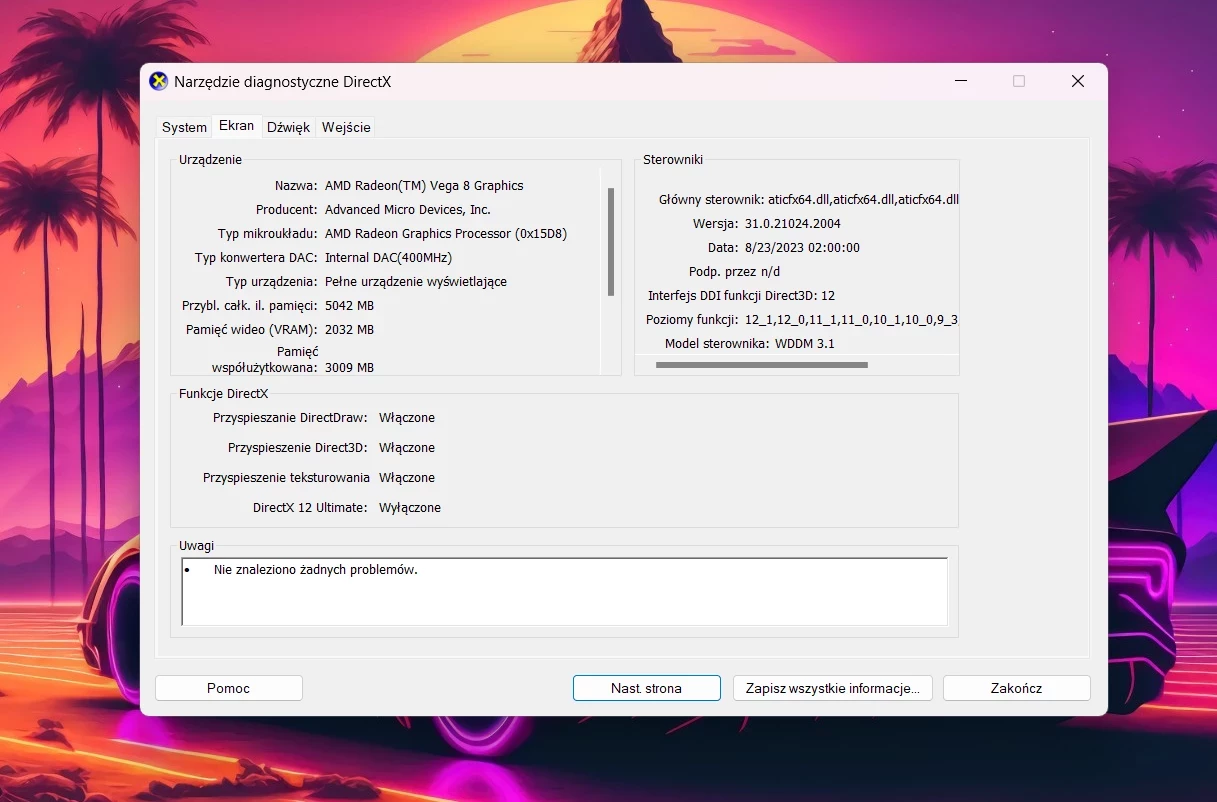Go to the Wejście tab
The width and height of the screenshot is (1217, 802).
tap(346, 127)
